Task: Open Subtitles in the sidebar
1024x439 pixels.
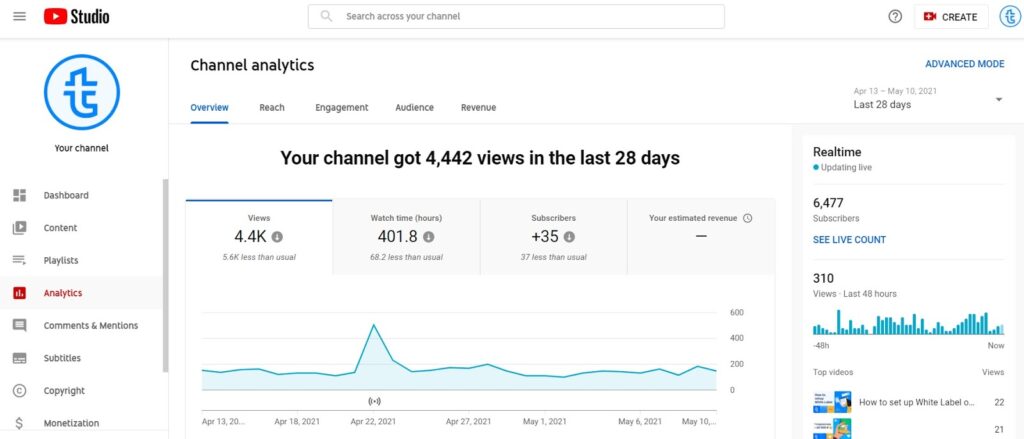Action: 62,358
